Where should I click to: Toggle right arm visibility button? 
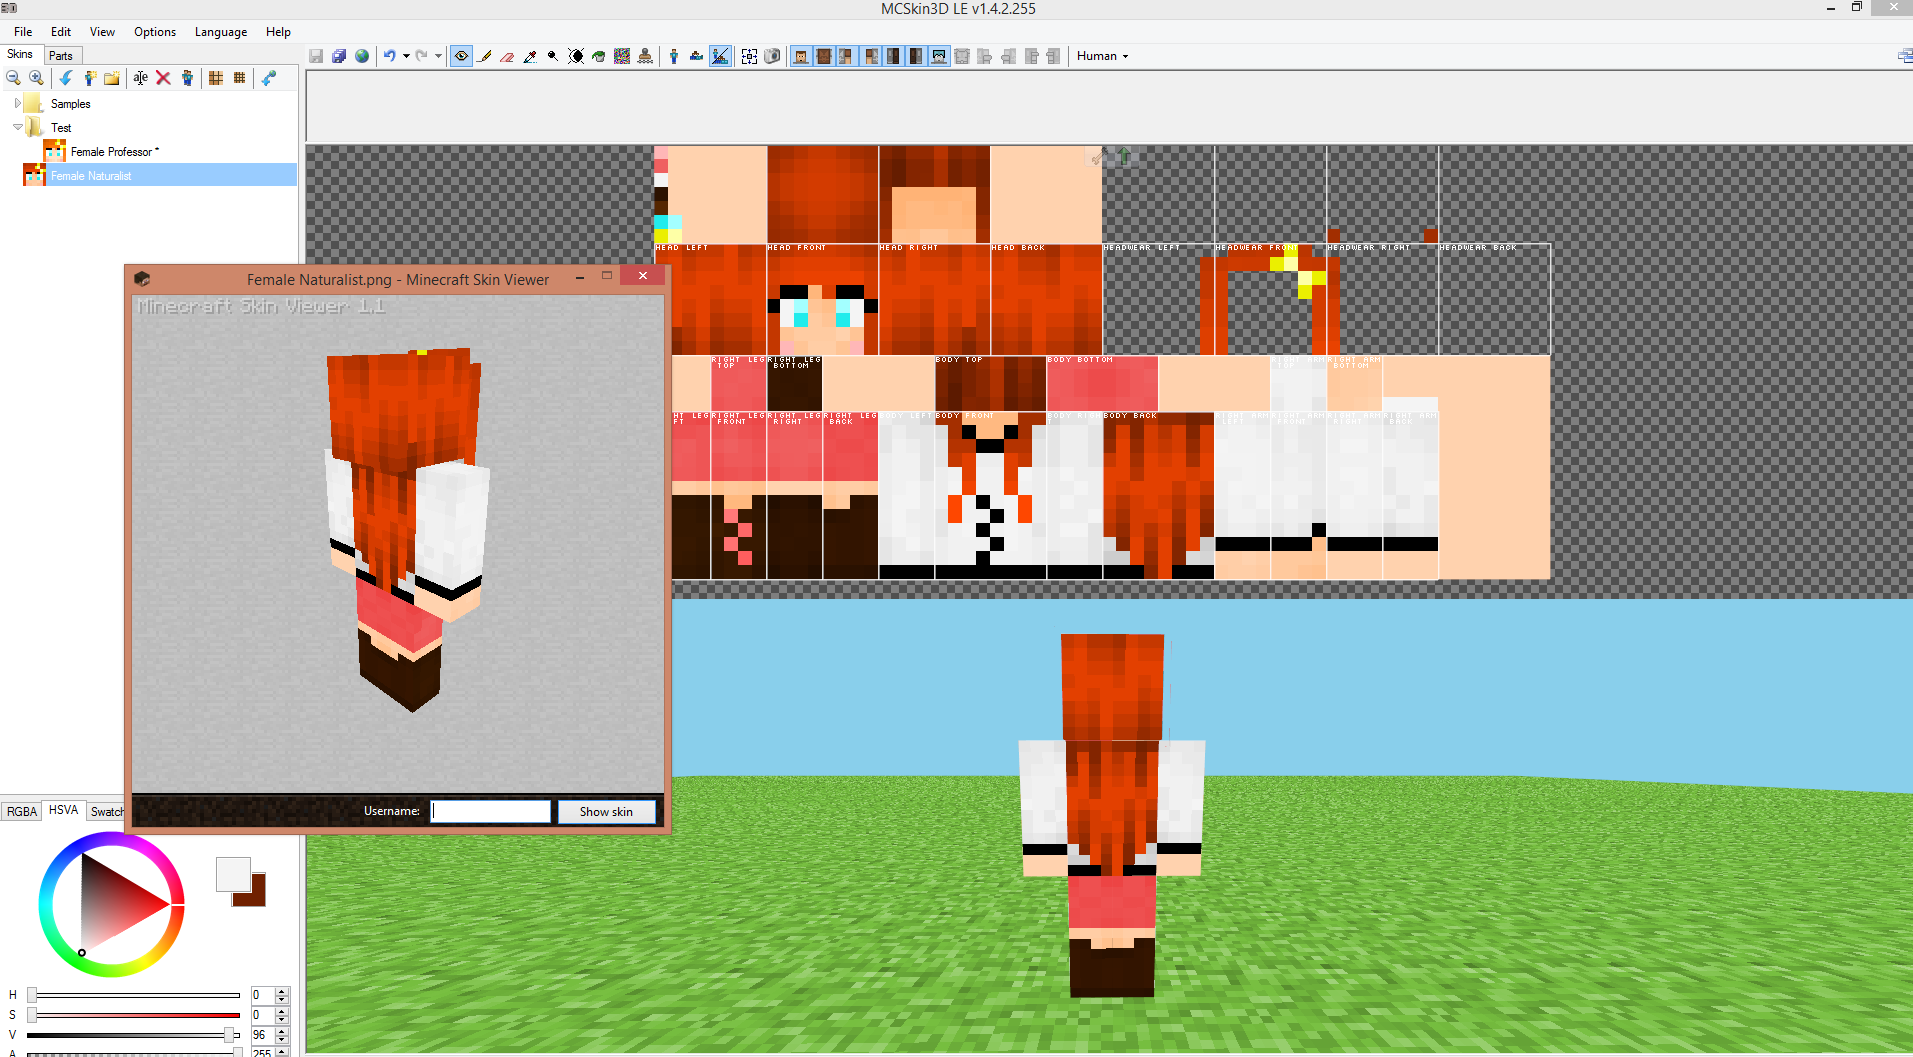(870, 56)
